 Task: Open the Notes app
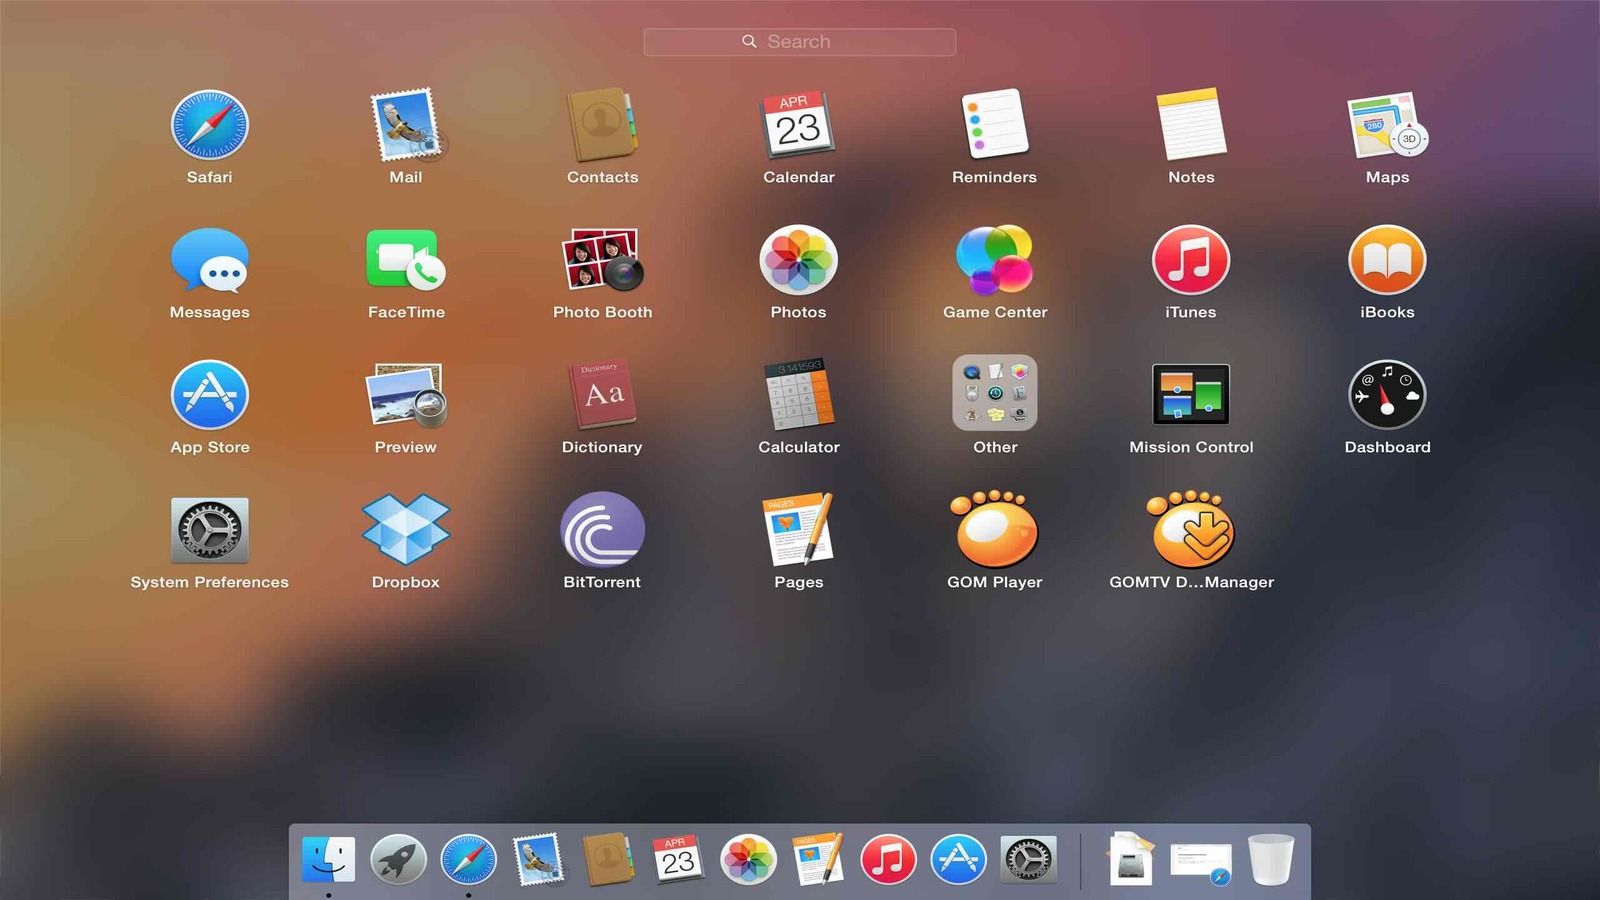pos(1191,125)
